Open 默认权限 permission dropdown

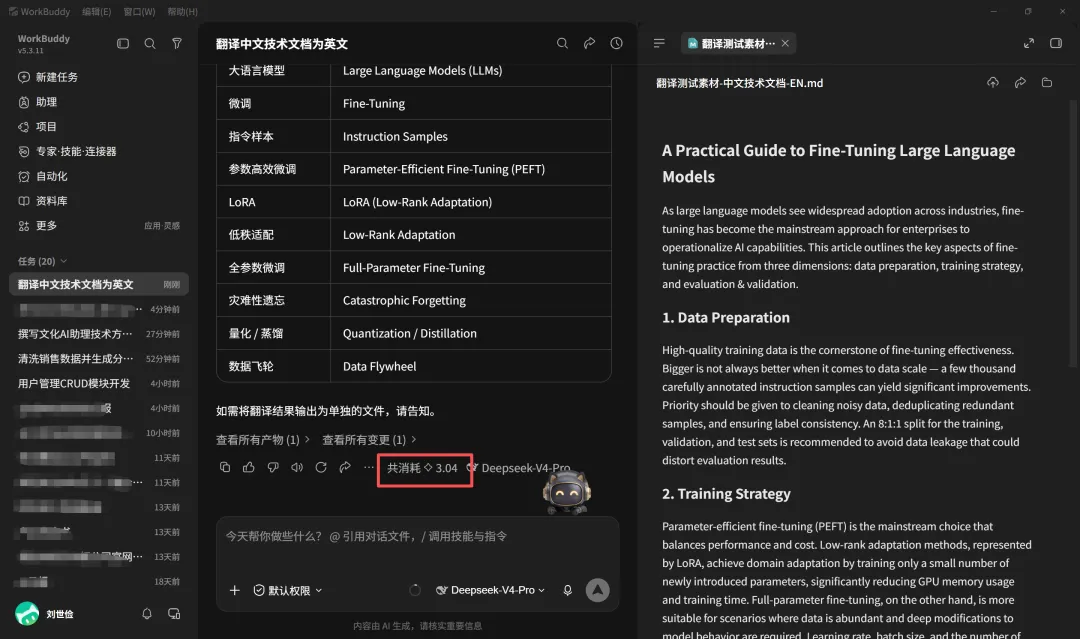point(288,590)
